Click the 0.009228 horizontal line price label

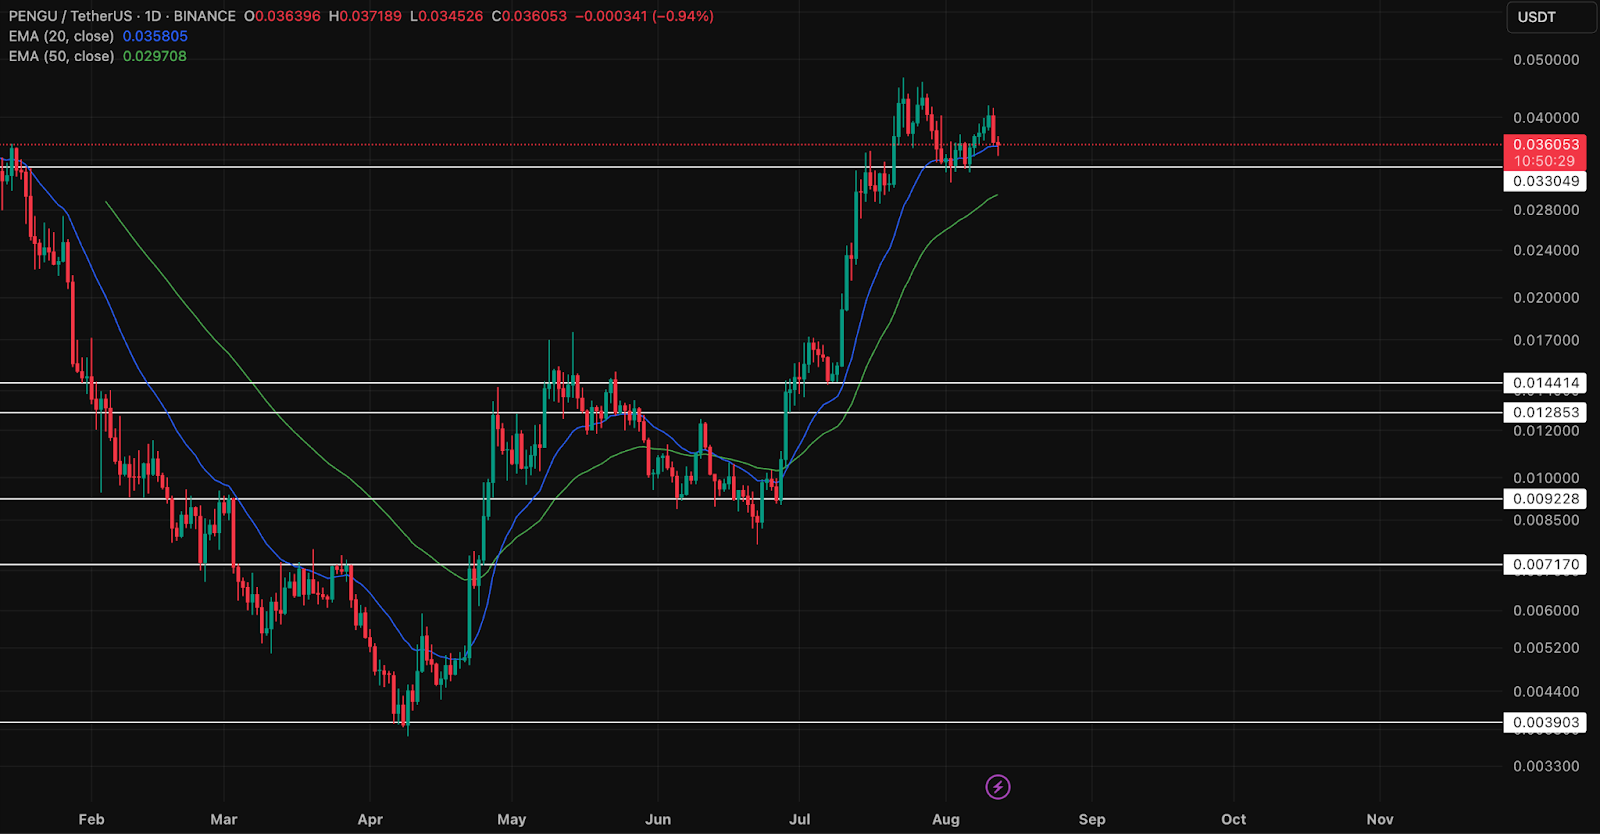tap(1545, 499)
